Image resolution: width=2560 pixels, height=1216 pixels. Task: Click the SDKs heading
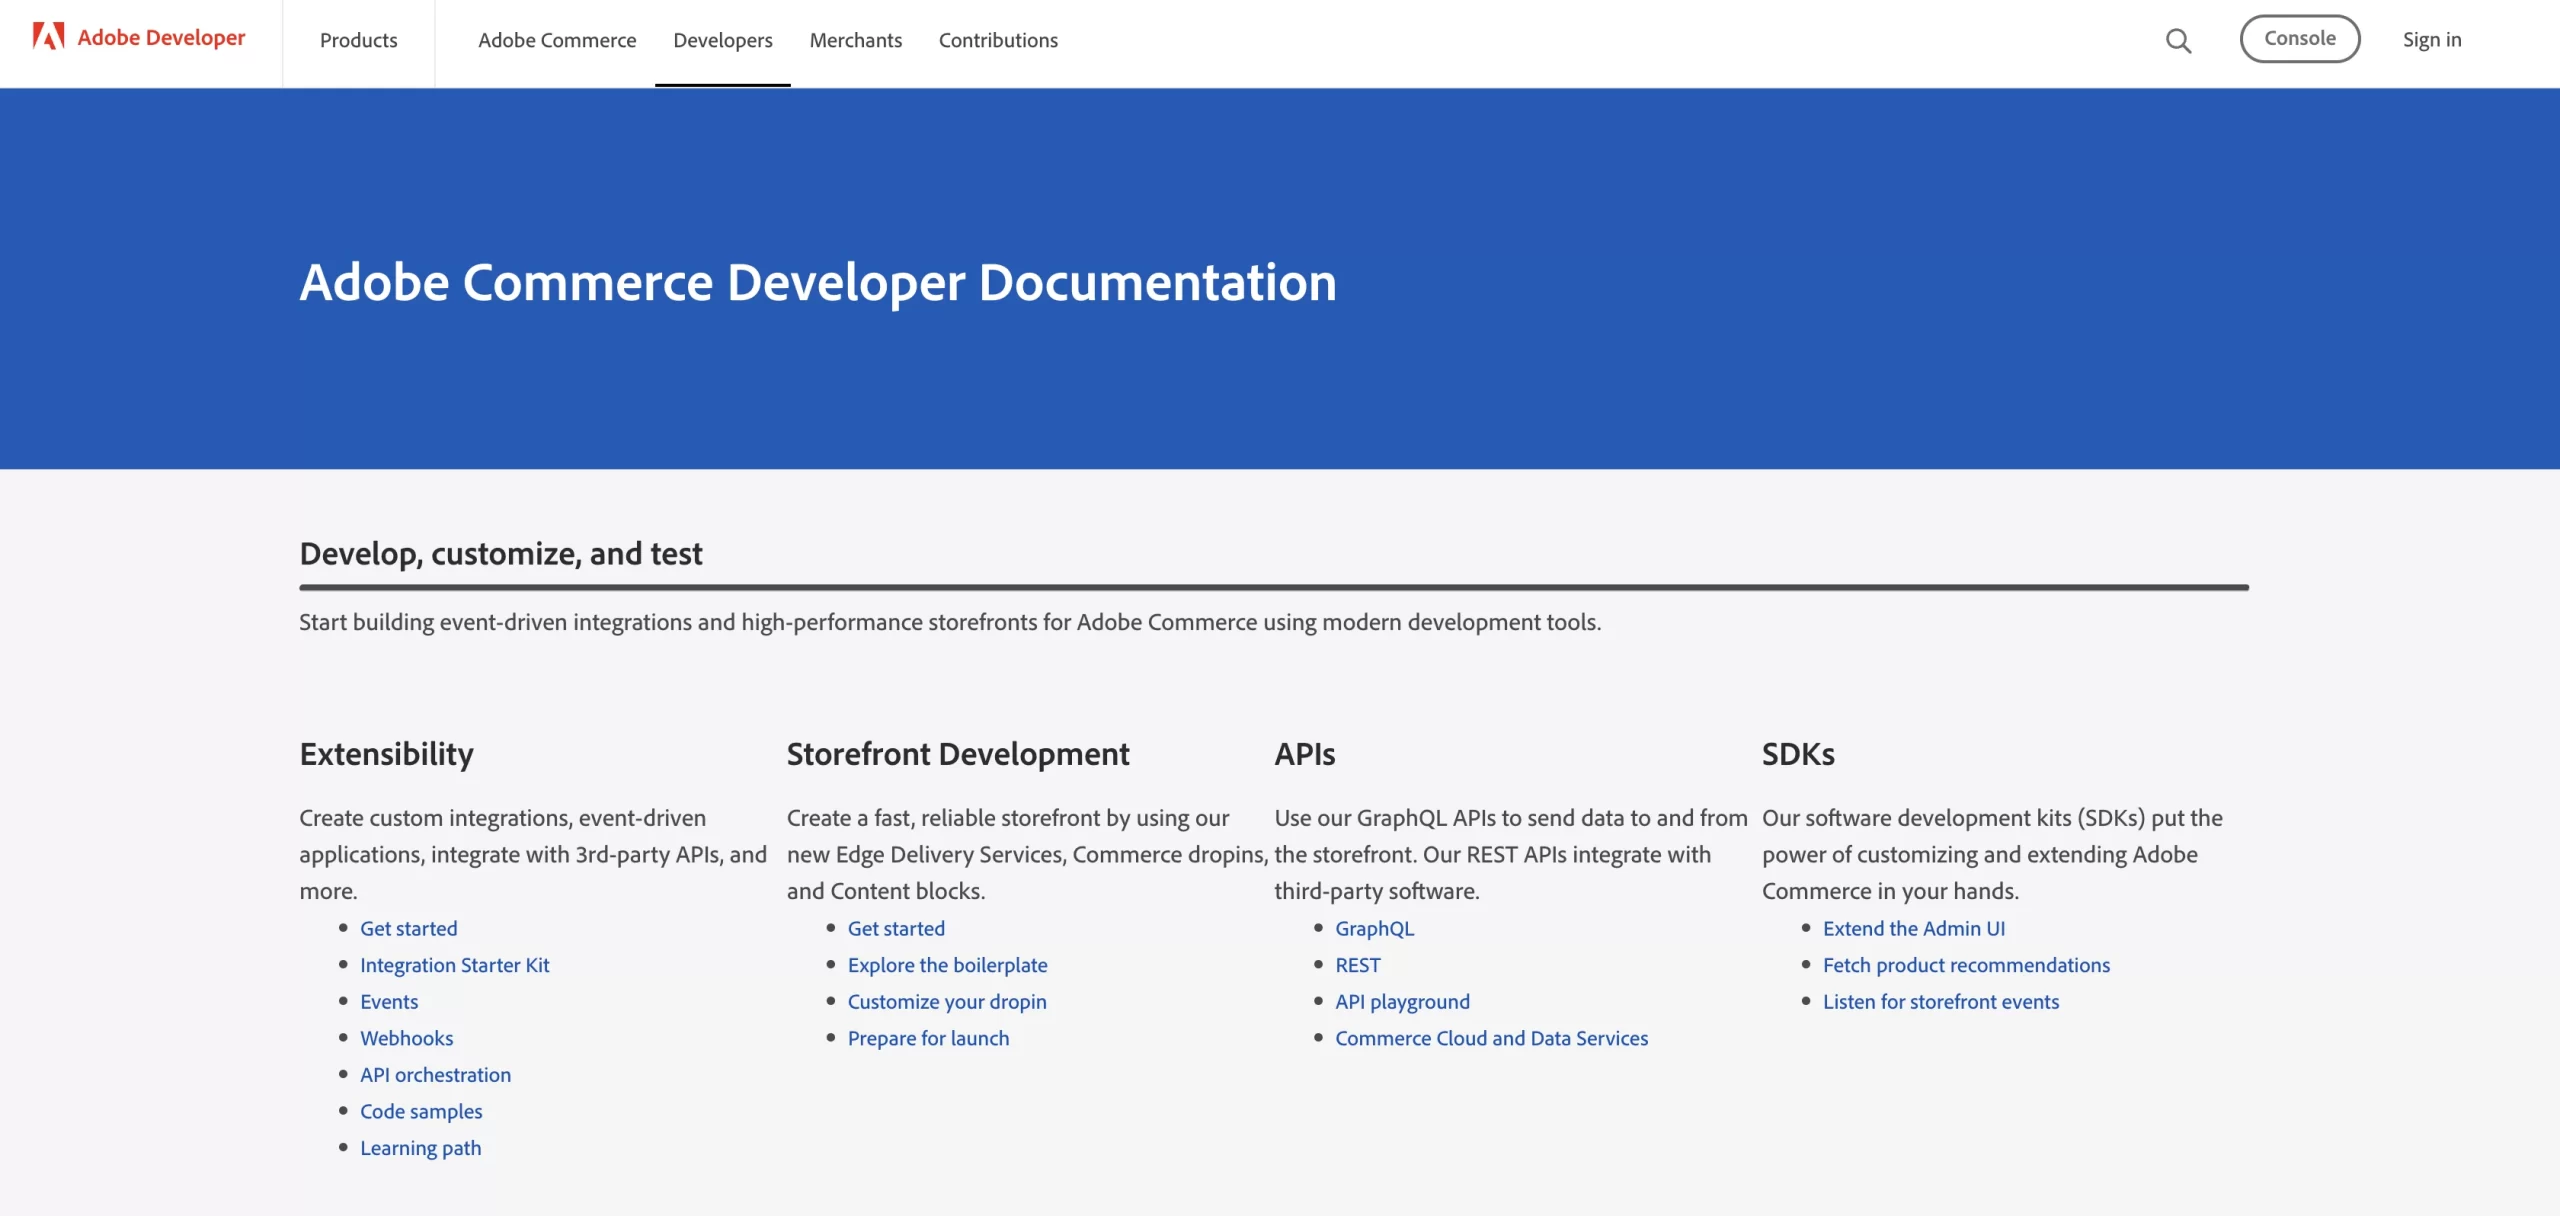tap(1798, 754)
